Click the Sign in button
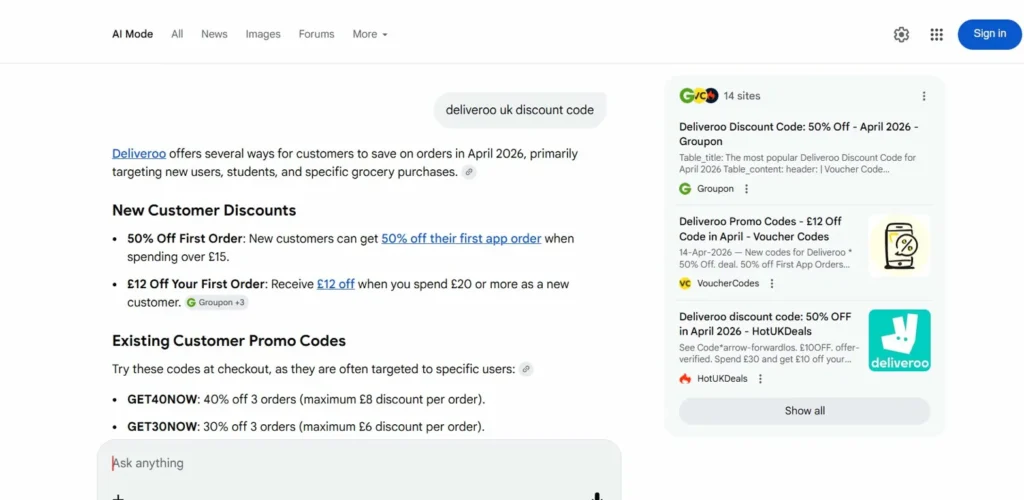The height and width of the screenshot is (500, 1024). (989, 34)
